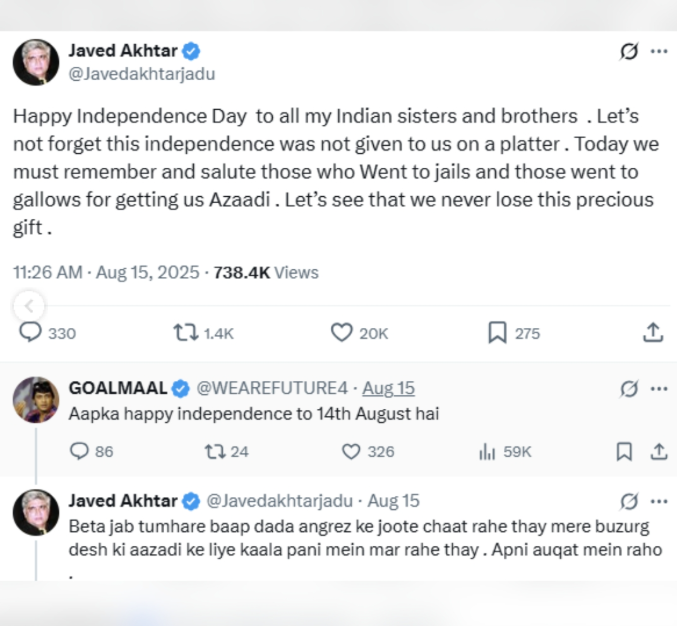Like GOALMAAL's reply
The height and width of the screenshot is (626, 677).
[351, 452]
